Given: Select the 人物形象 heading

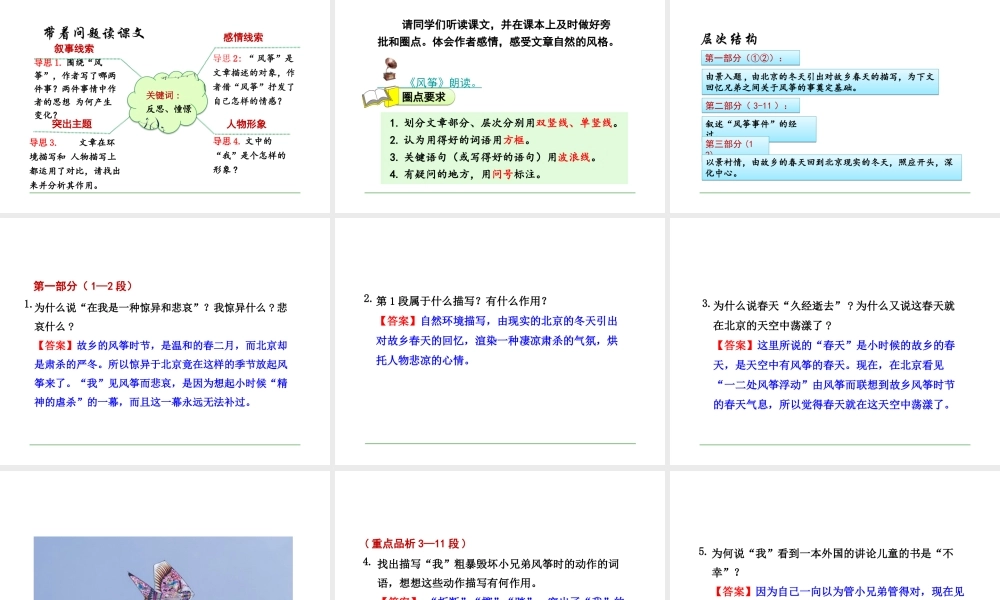Looking at the screenshot, I should pos(246,124).
